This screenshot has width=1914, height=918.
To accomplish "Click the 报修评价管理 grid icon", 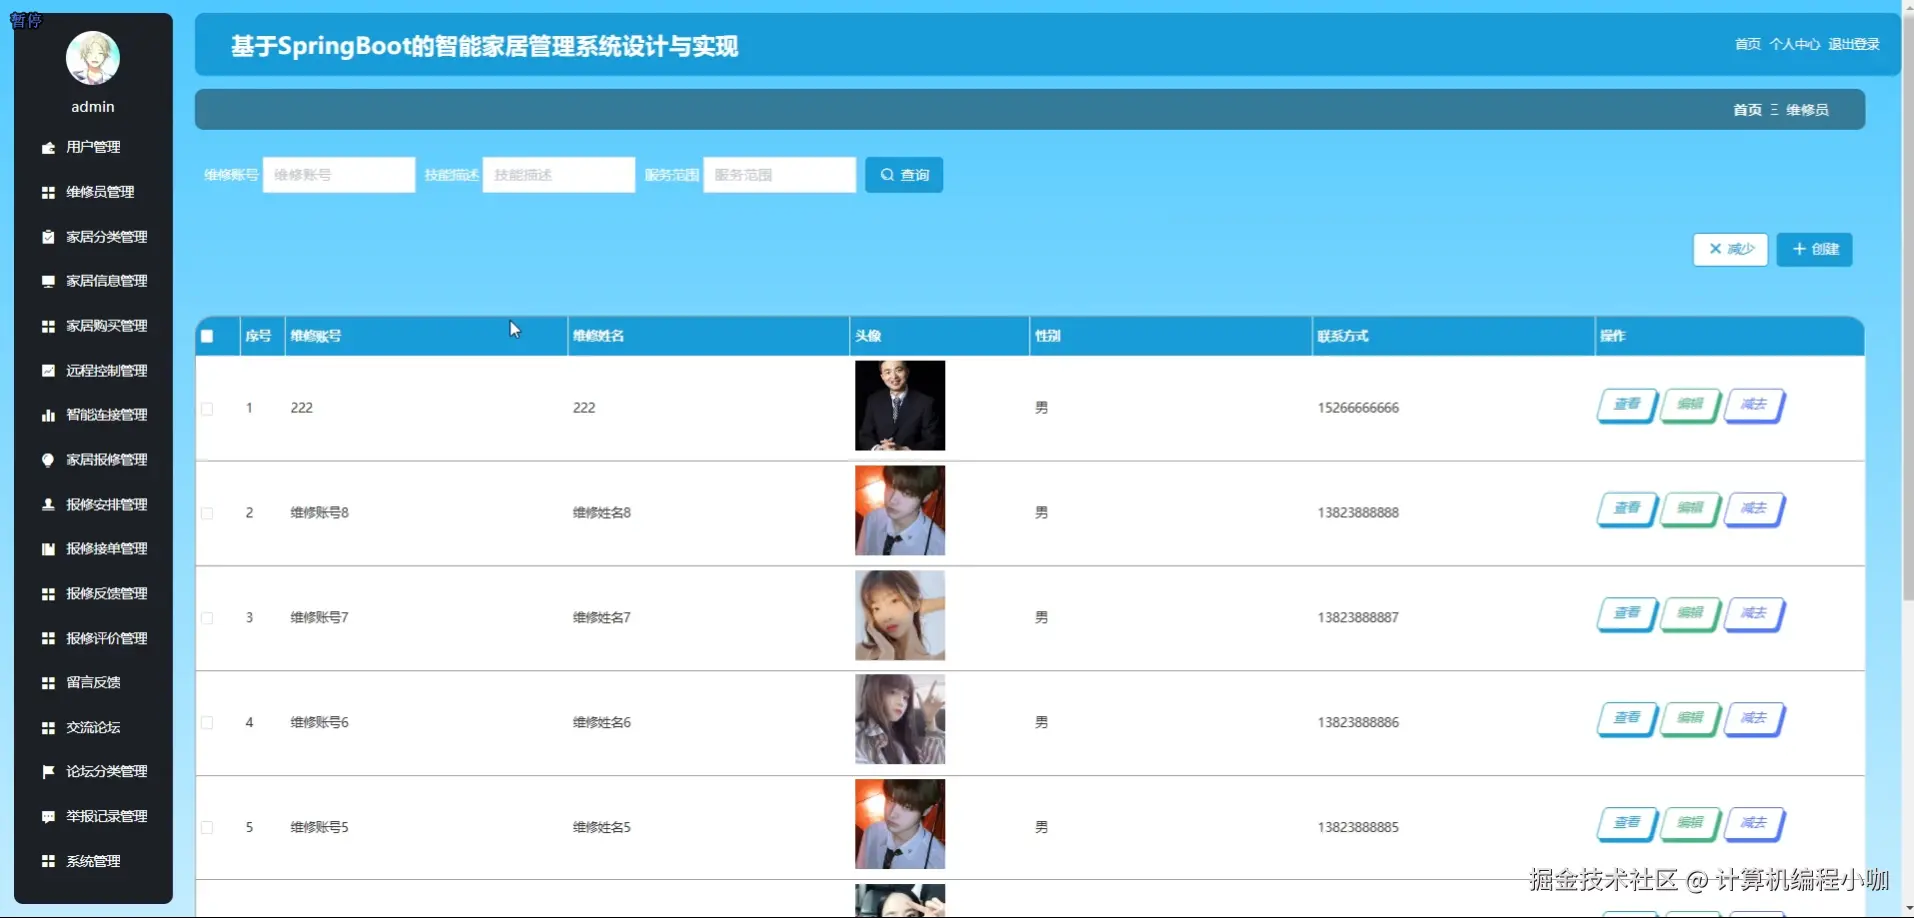I will coord(48,638).
